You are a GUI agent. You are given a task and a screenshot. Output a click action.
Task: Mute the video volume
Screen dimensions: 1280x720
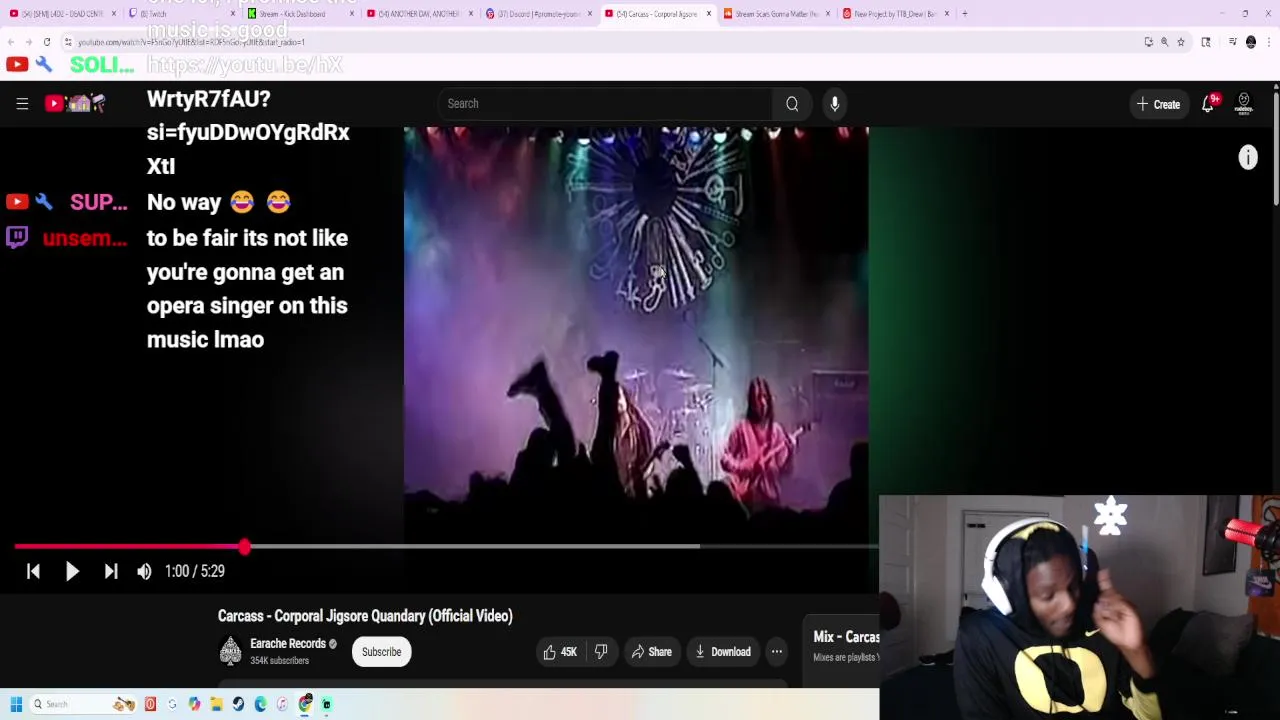coord(144,571)
